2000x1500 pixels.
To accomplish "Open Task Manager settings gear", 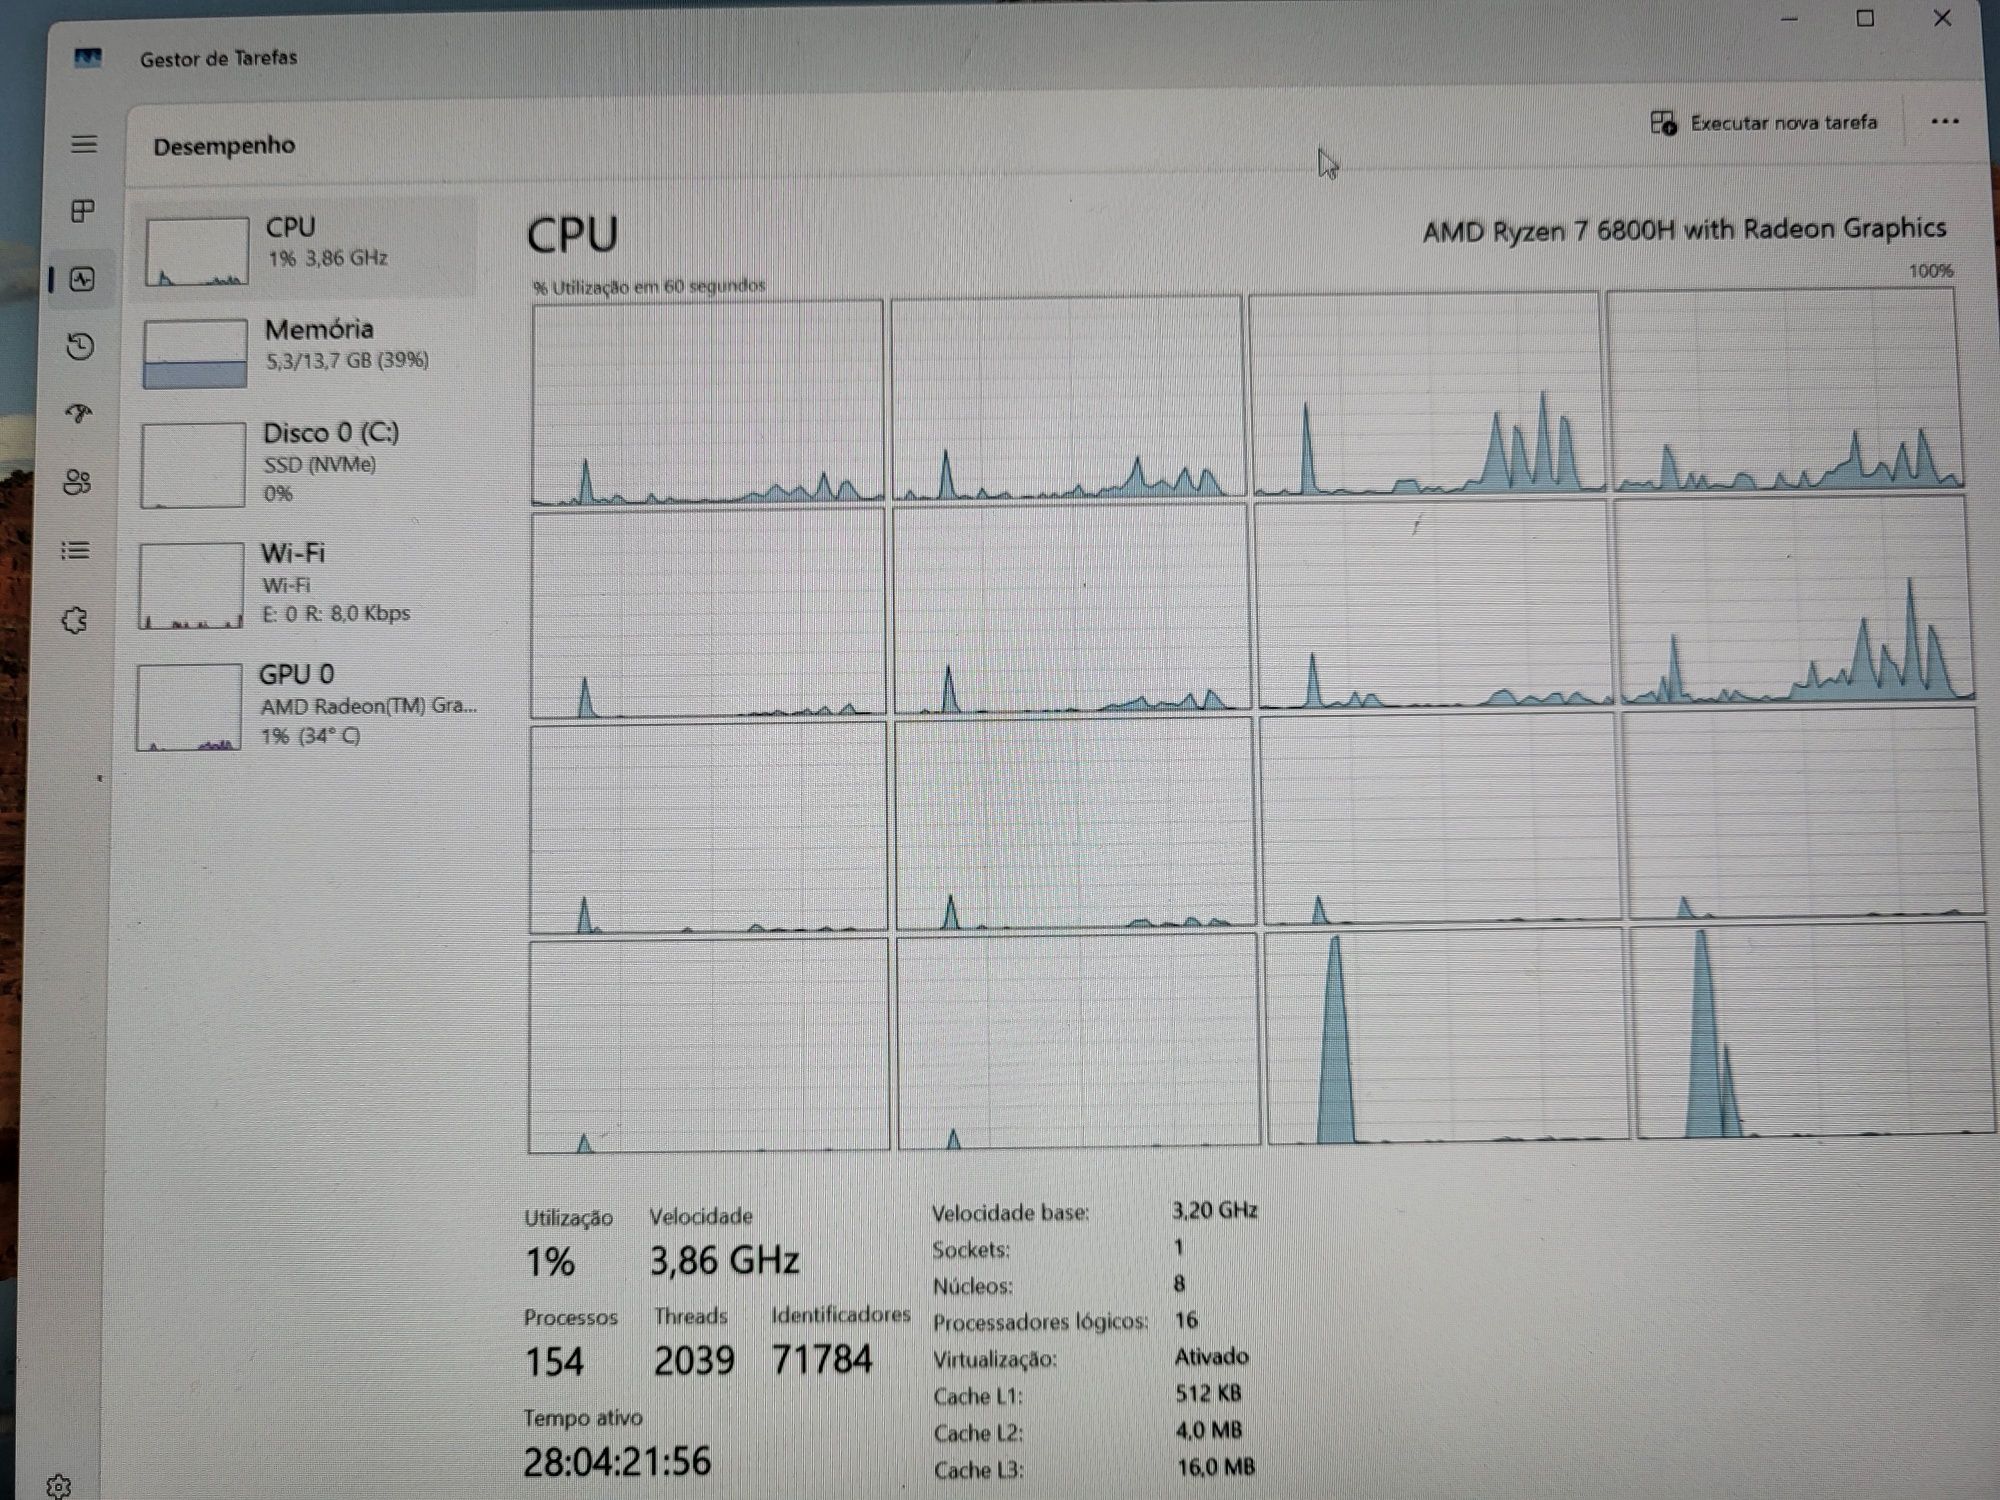I will coord(58,1486).
